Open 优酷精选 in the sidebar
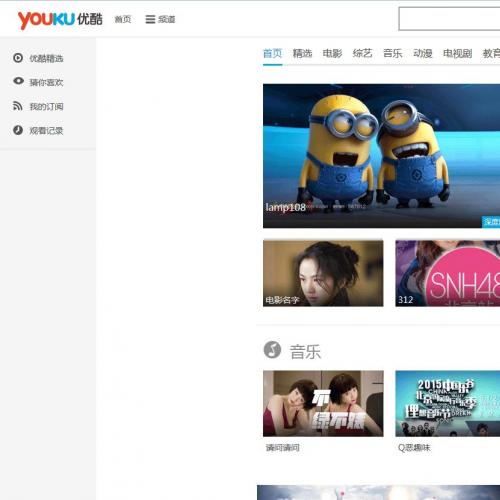The height and width of the screenshot is (500, 500). [x=46, y=58]
